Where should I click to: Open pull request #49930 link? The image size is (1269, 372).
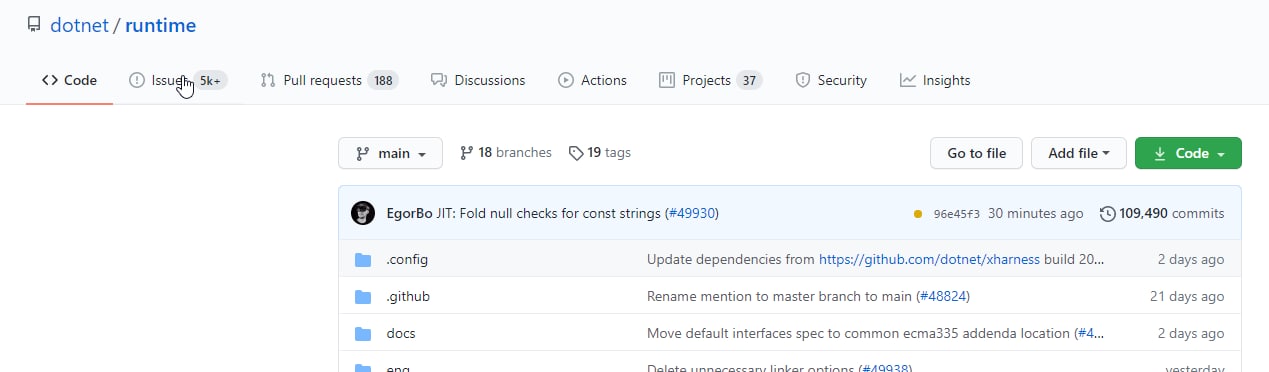(x=691, y=213)
